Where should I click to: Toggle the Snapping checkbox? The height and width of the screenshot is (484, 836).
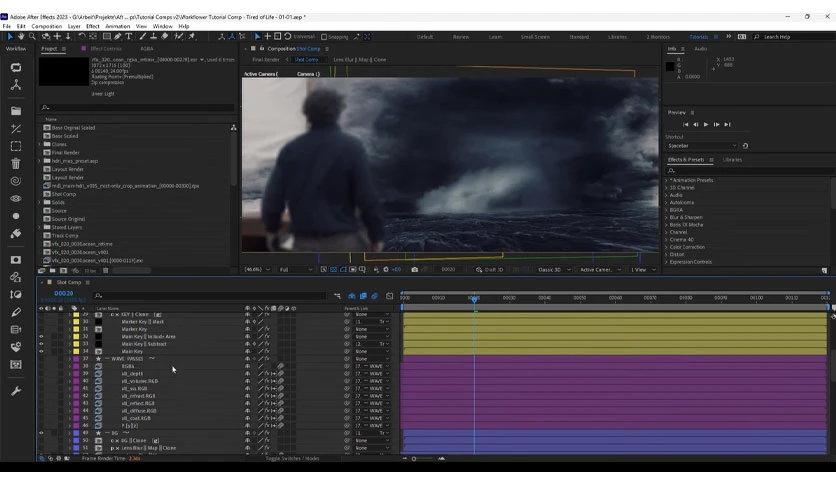point(324,37)
